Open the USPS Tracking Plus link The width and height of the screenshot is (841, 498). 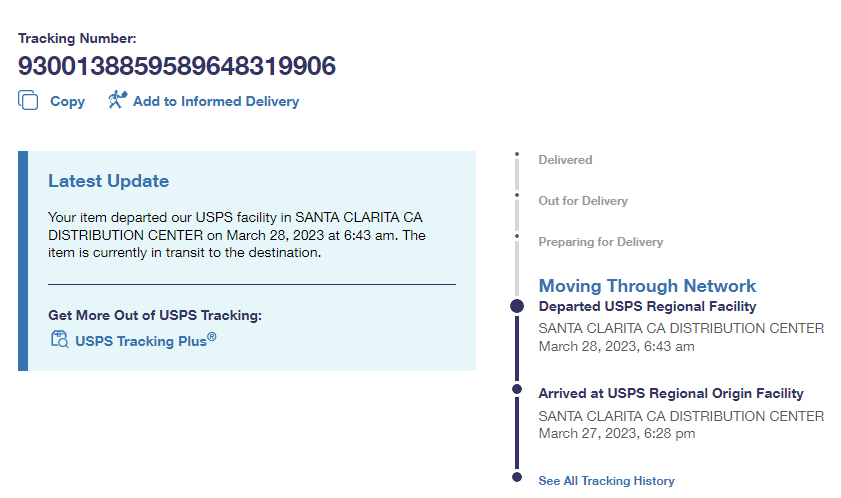tap(145, 340)
